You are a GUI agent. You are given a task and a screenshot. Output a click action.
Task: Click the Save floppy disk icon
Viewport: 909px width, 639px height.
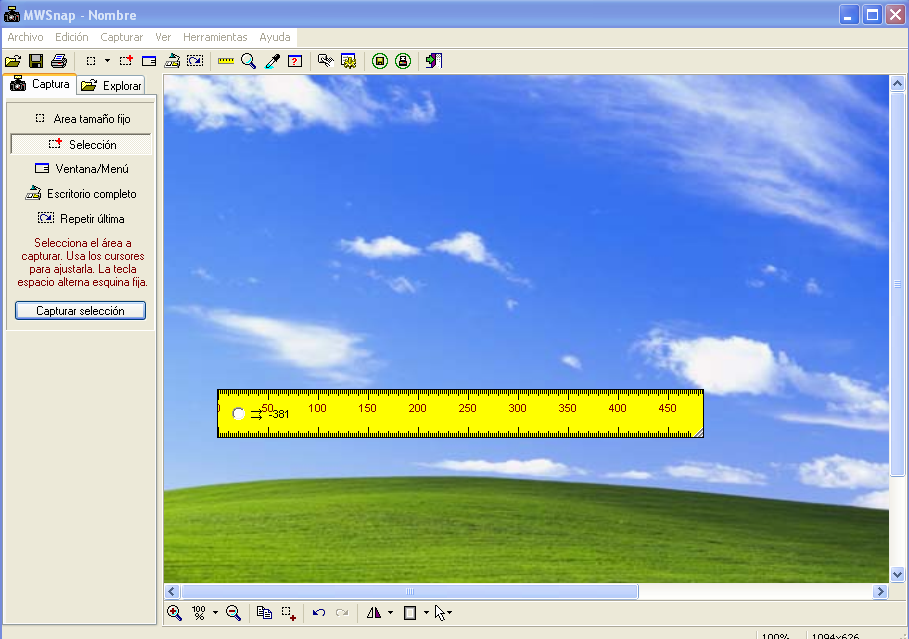tap(36, 61)
